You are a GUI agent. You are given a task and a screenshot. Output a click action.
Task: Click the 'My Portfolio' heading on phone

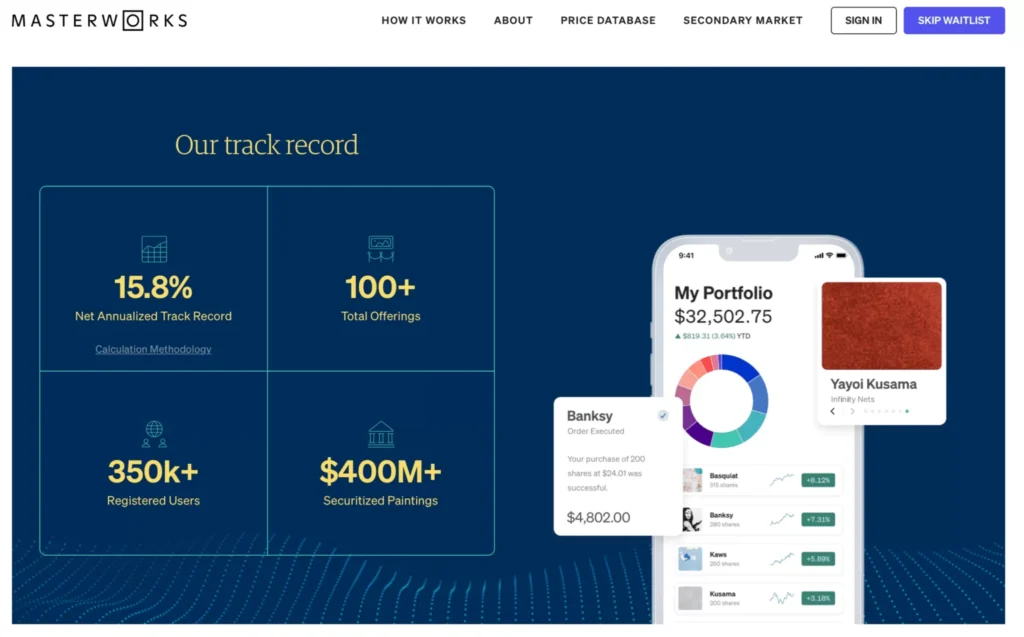pyautogui.click(x=724, y=293)
